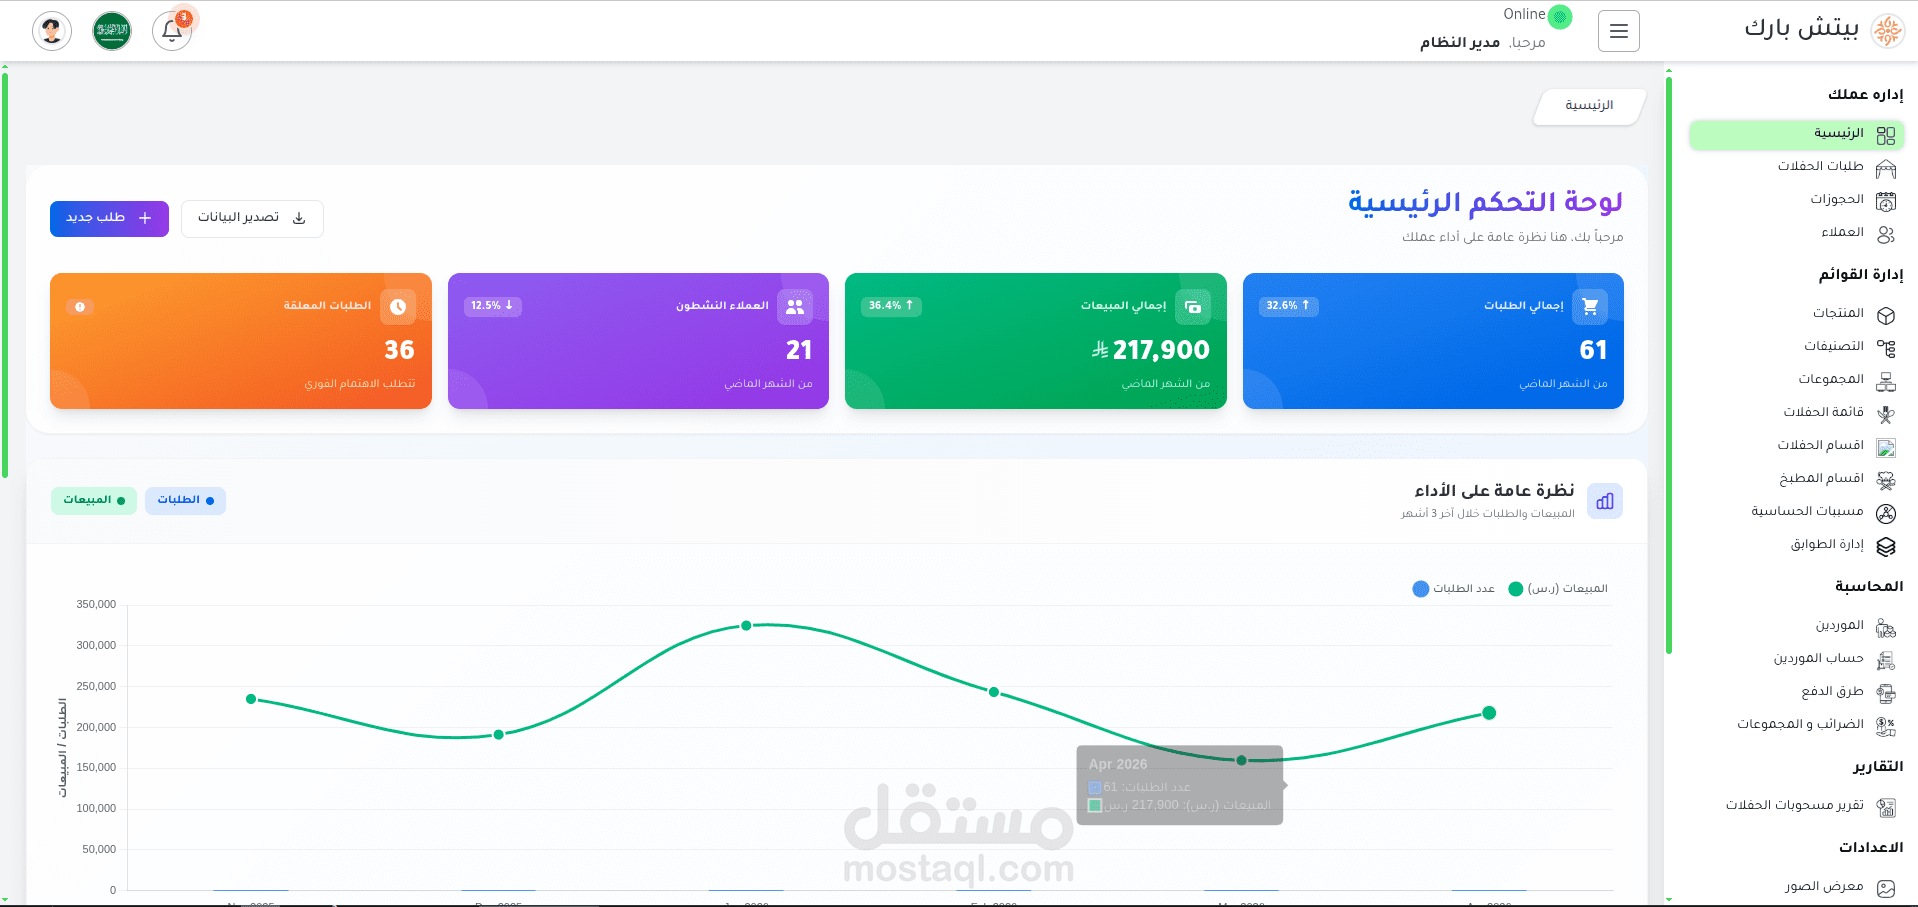Click the 36 pending orders value
Viewport: 1918px width, 907px height.
pos(399,350)
